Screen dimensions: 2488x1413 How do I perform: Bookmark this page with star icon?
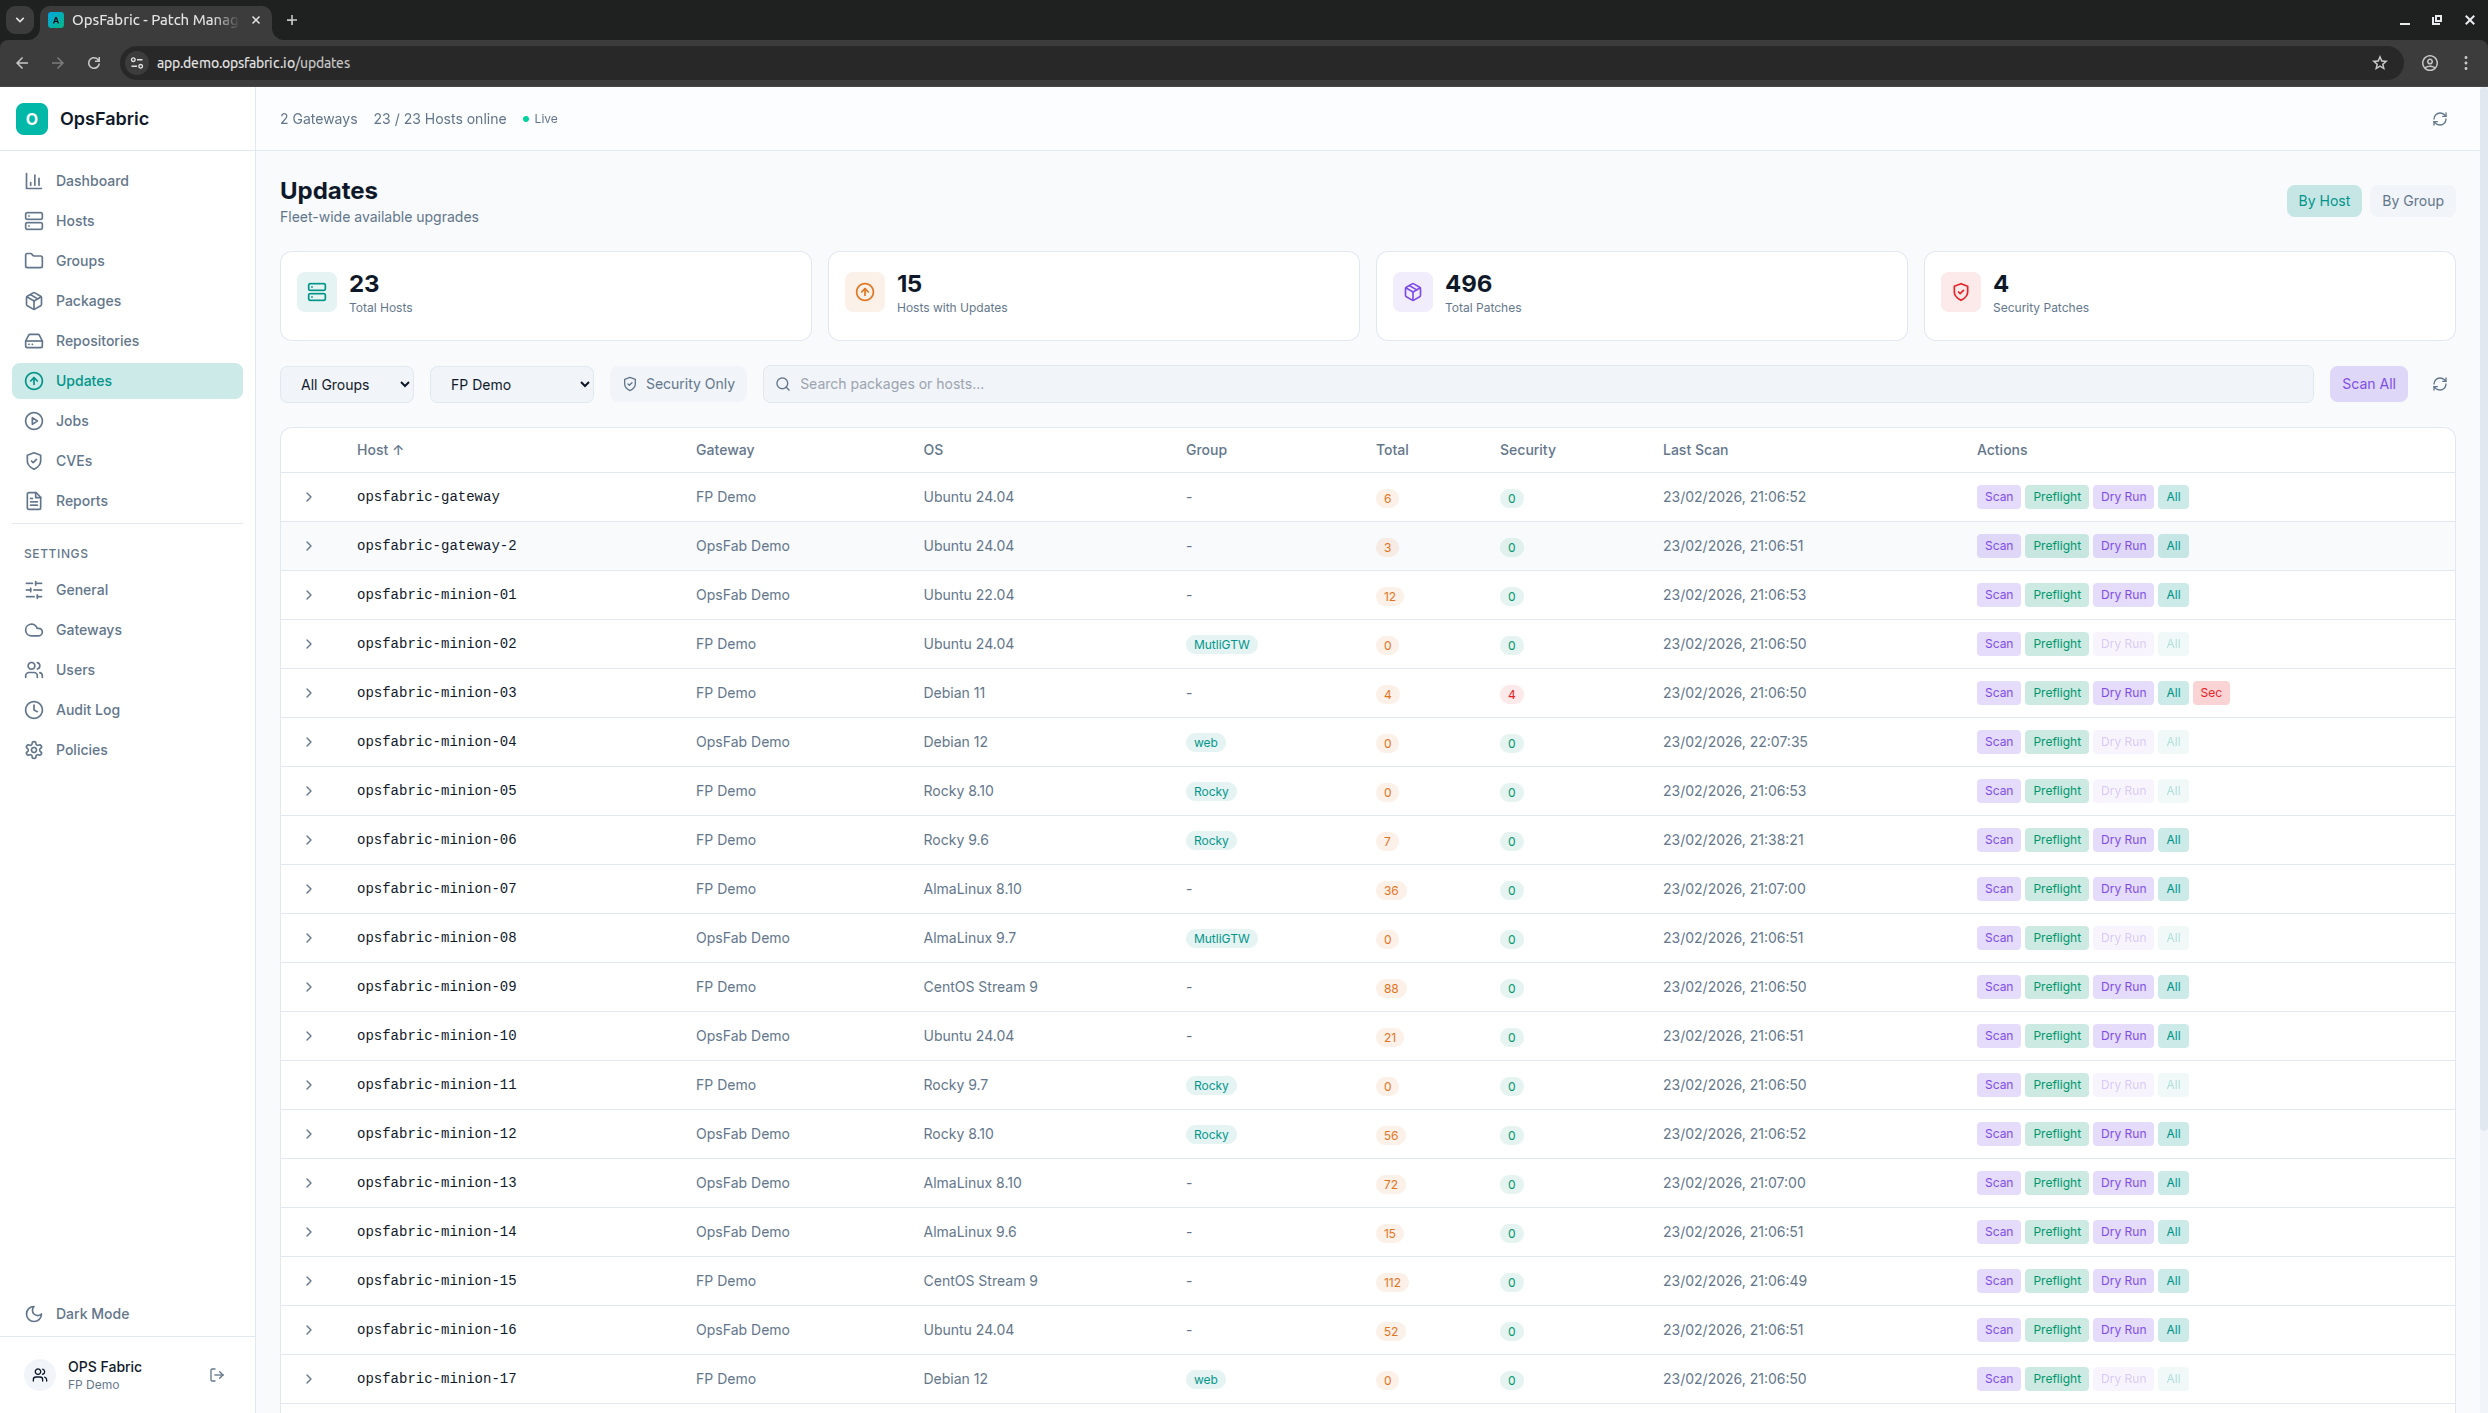2380,63
